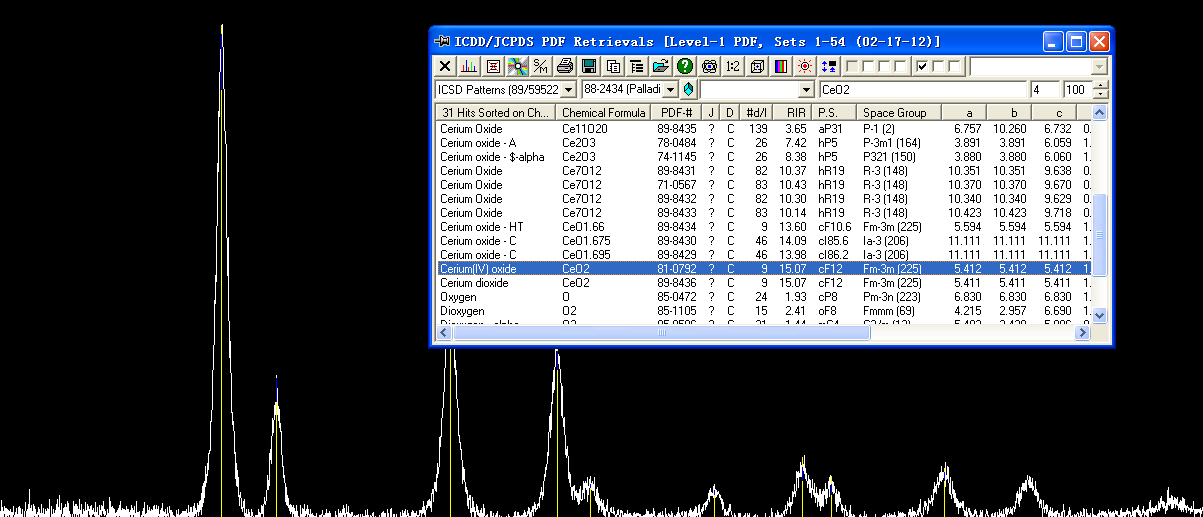Select the 'Dioxygen' row with PDF 85-1105
The width and height of the screenshot is (1203, 517).
pos(764,311)
